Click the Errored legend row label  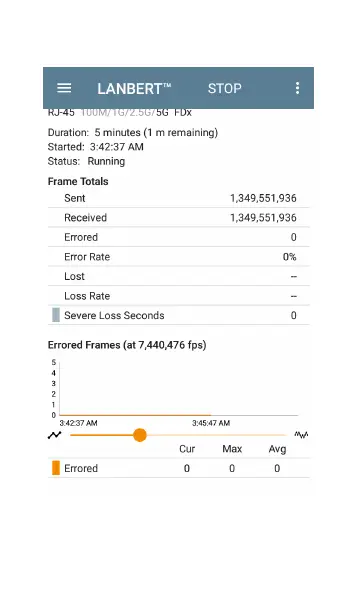[x=81, y=468]
